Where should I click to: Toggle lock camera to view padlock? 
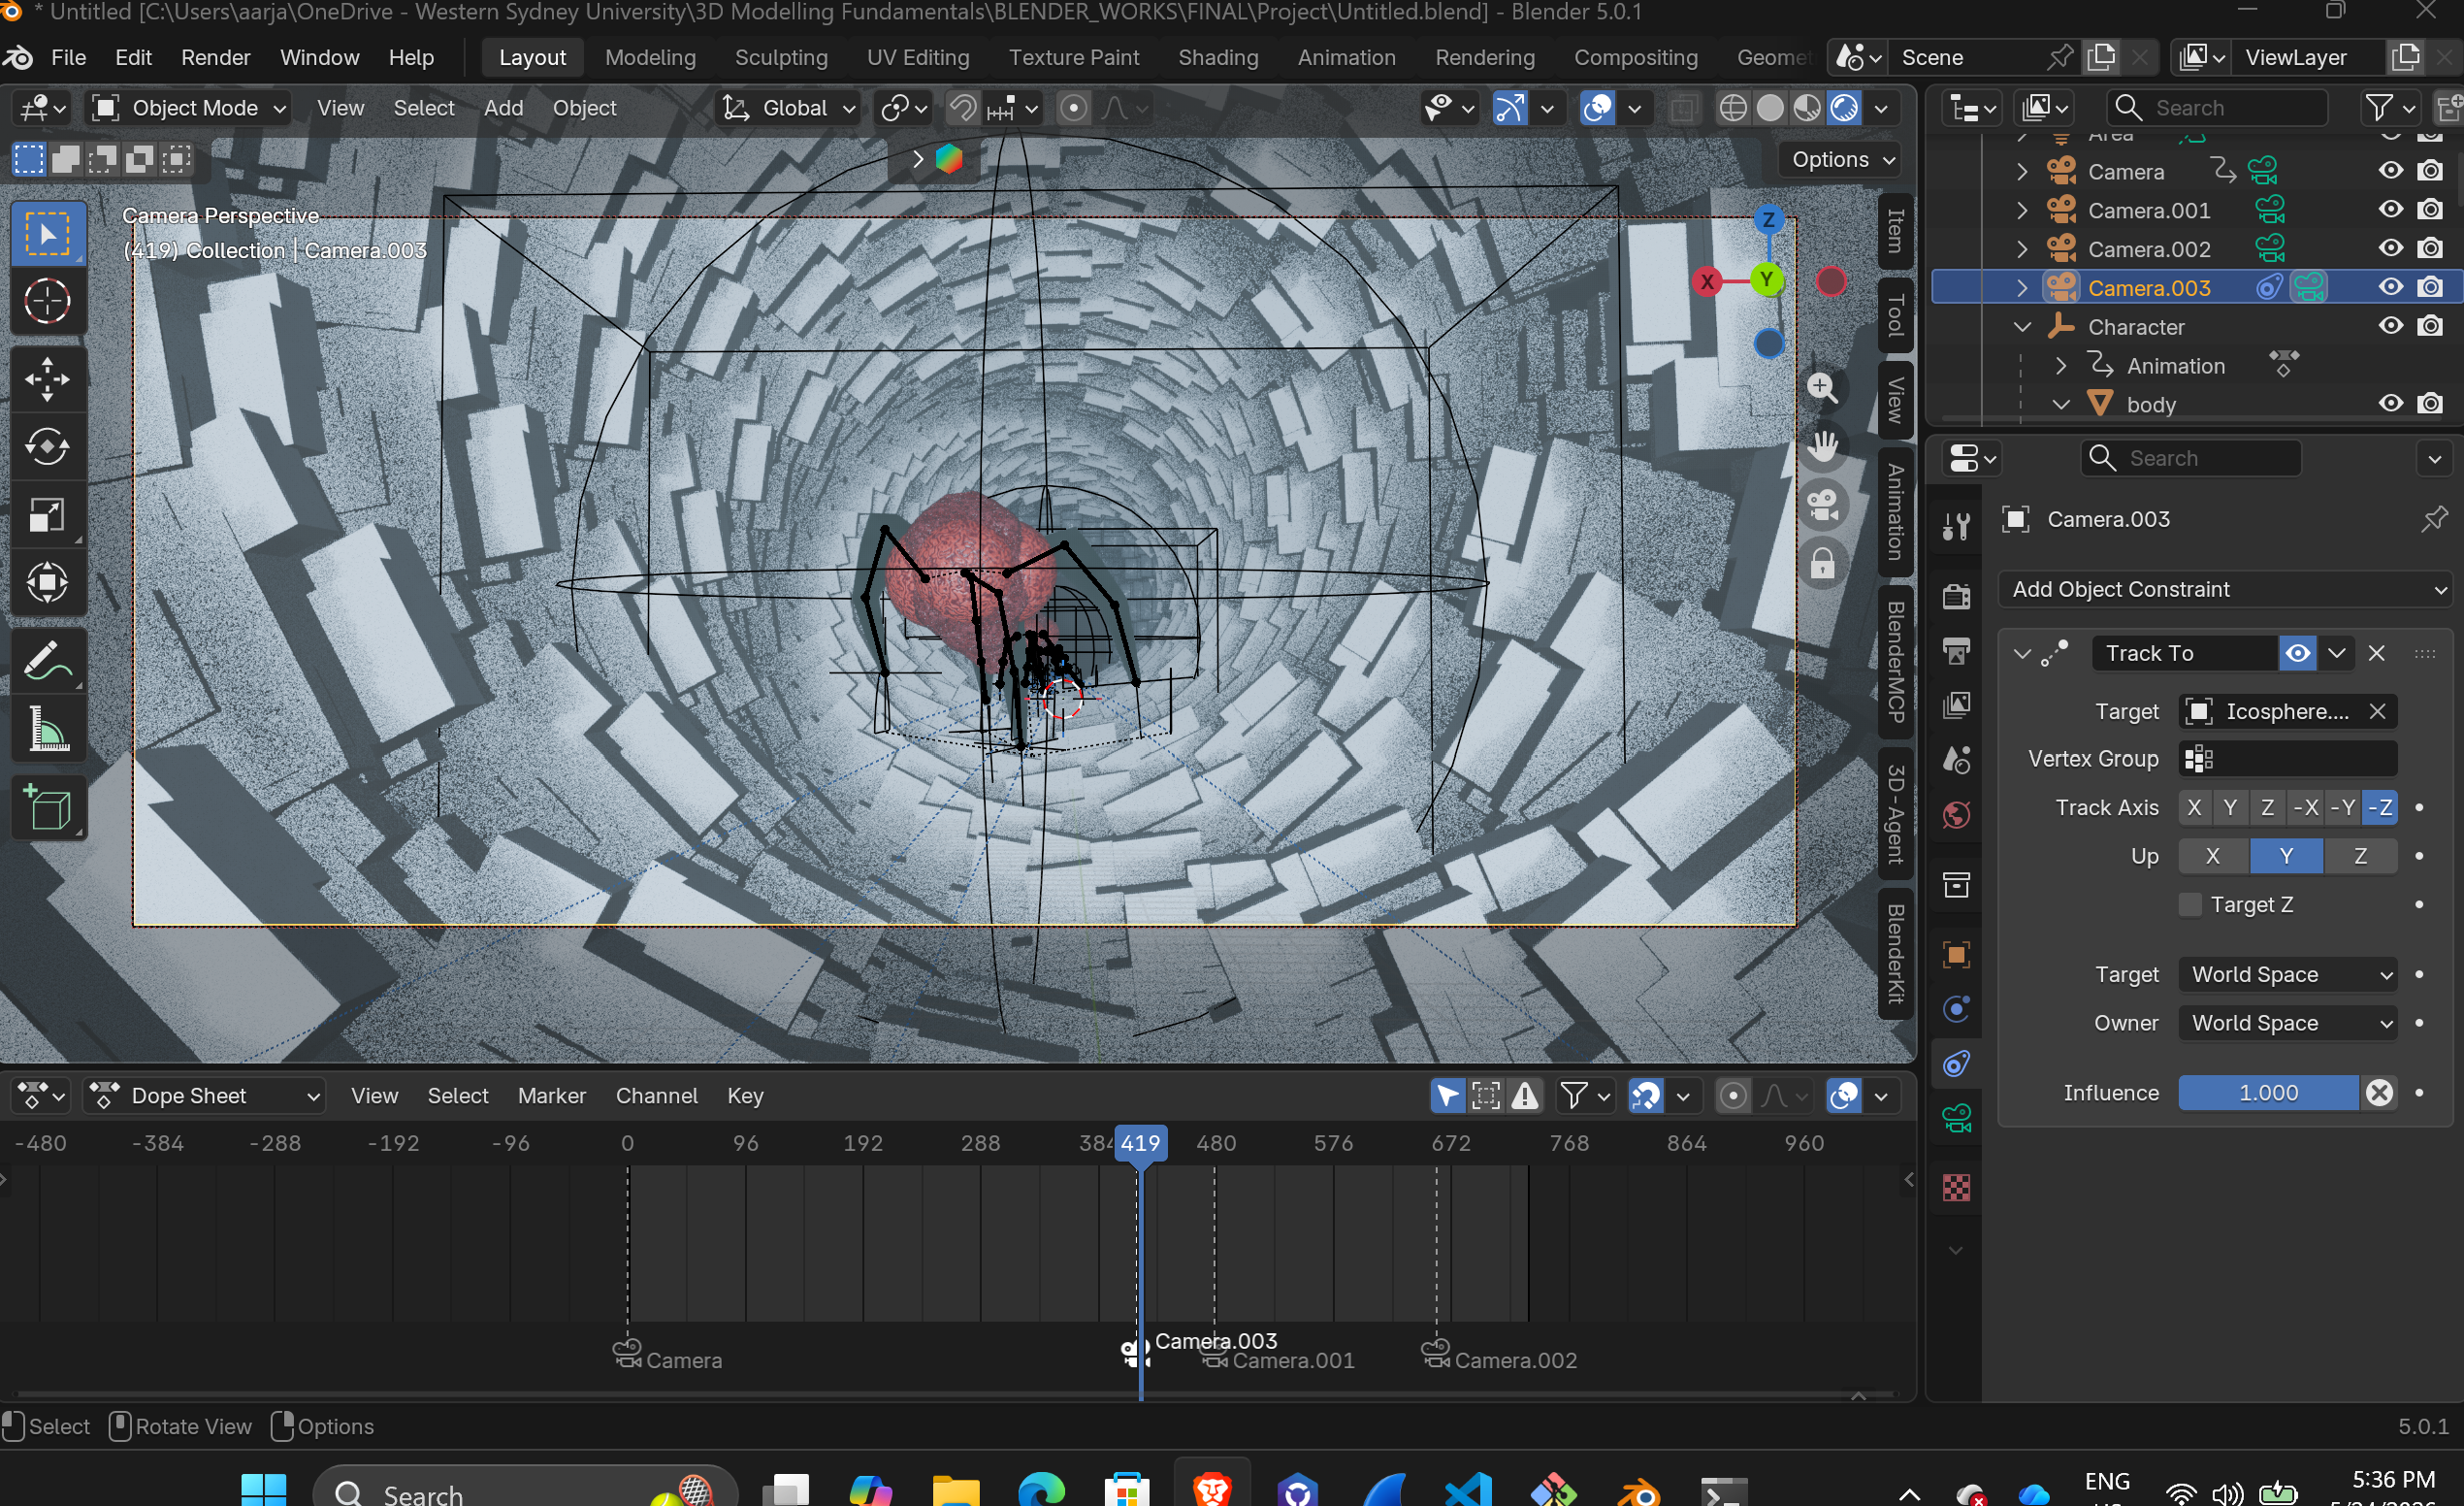coord(1822,564)
